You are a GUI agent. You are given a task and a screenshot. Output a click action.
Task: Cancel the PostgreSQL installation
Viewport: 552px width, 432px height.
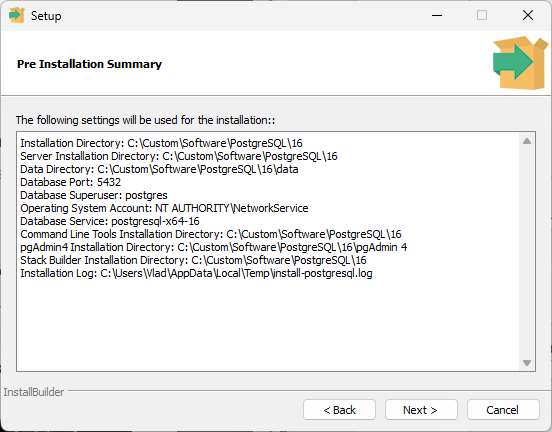tap(503, 410)
